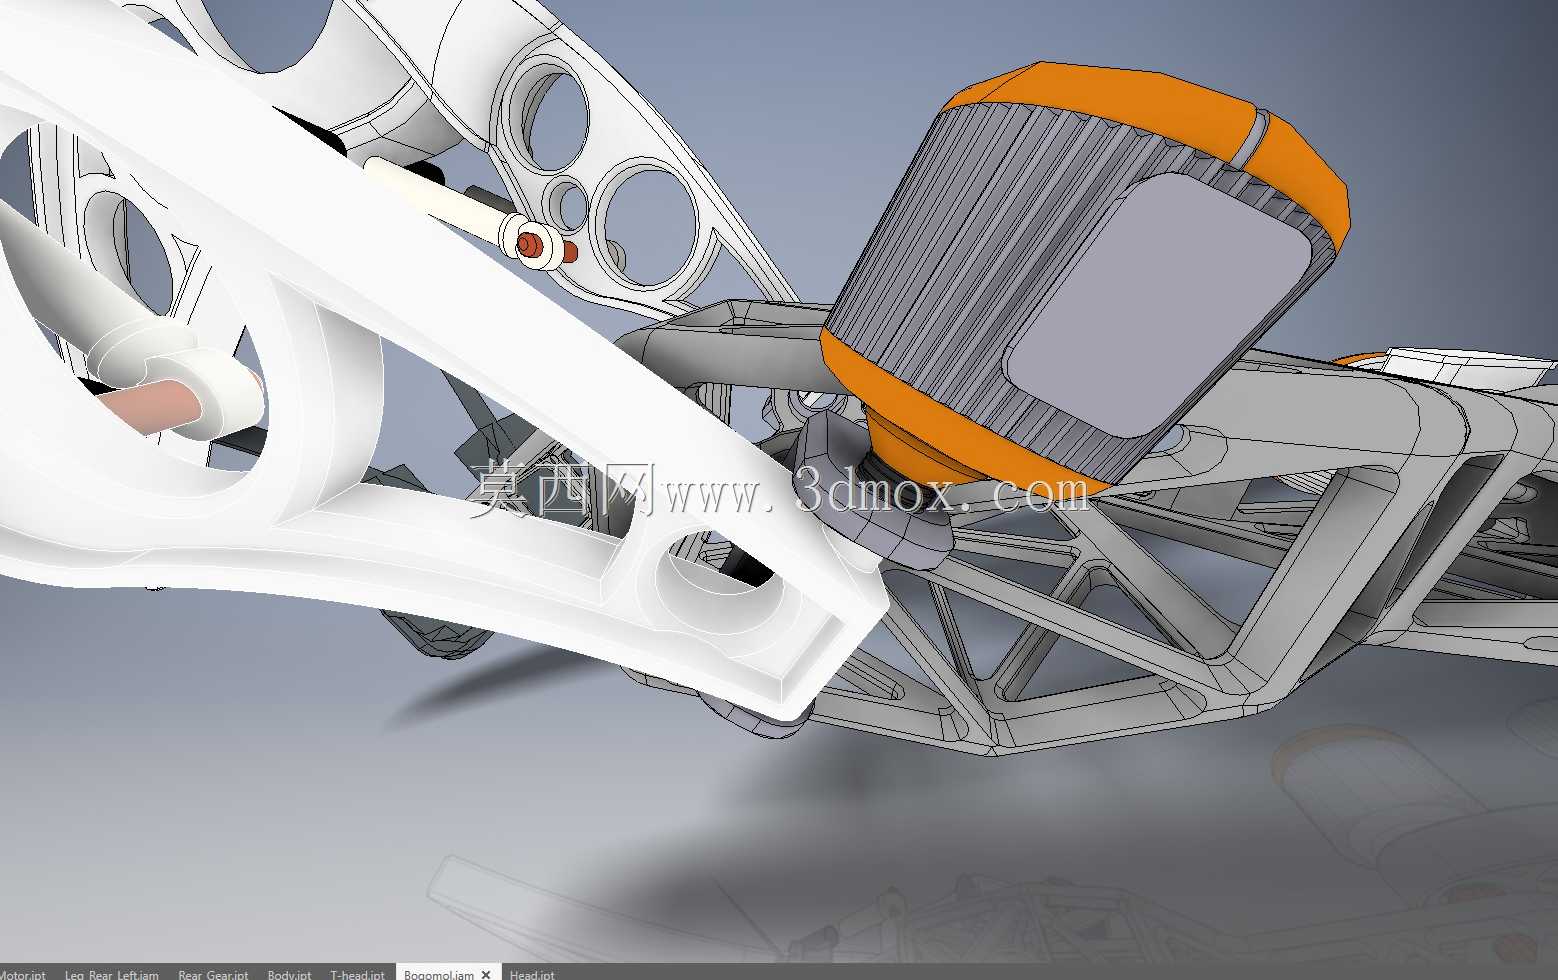The image size is (1558, 980).
Task: Switch to the Head.ipt tab
Action: [x=532, y=973]
